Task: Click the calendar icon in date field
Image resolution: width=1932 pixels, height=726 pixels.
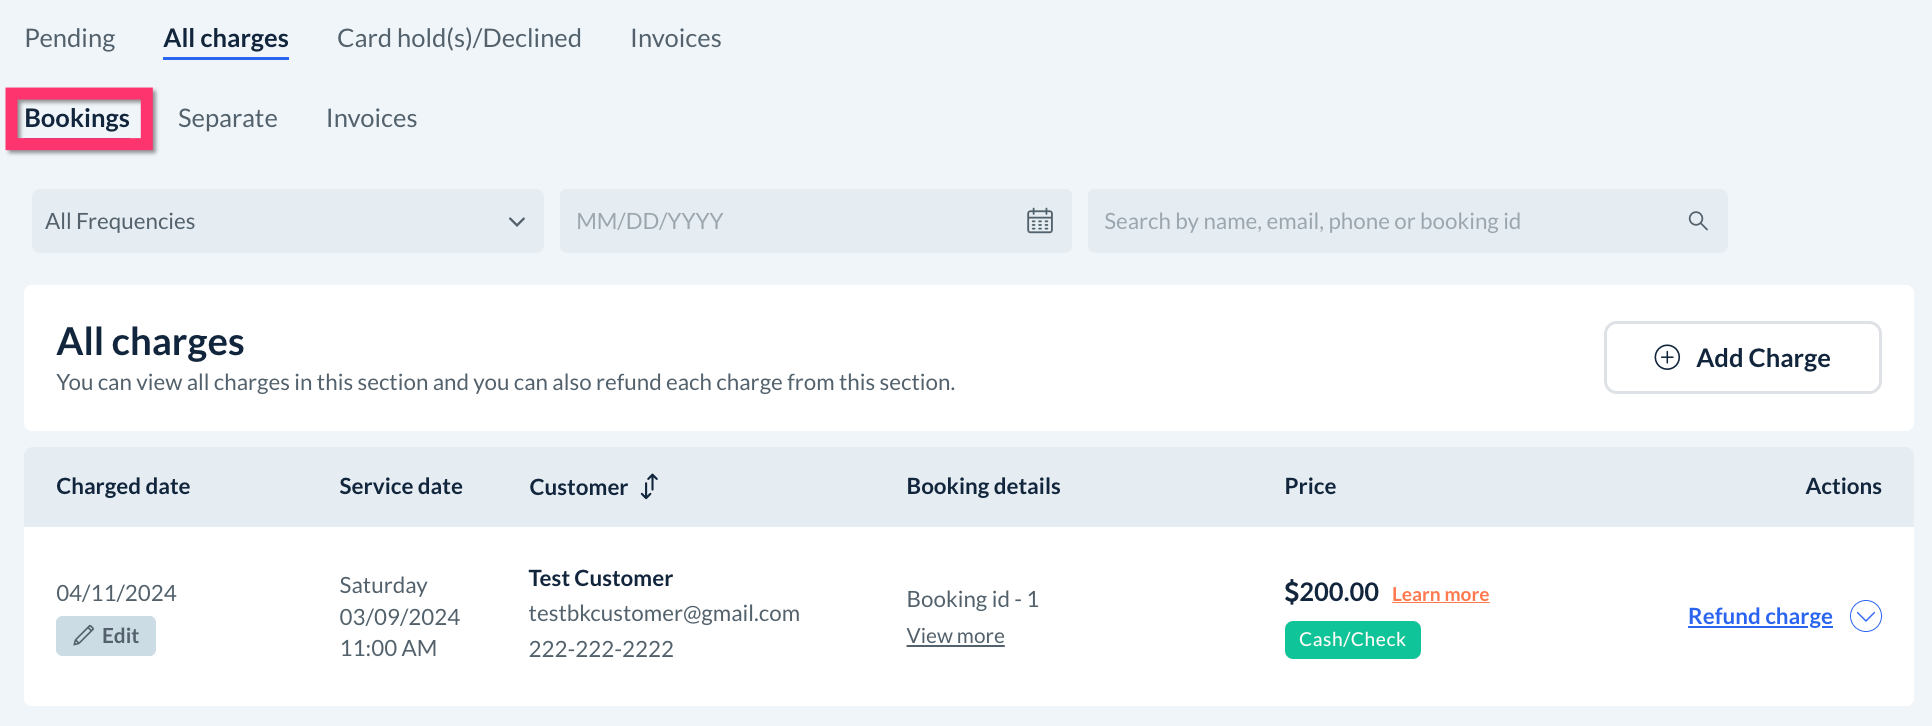Action: (1039, 221)
